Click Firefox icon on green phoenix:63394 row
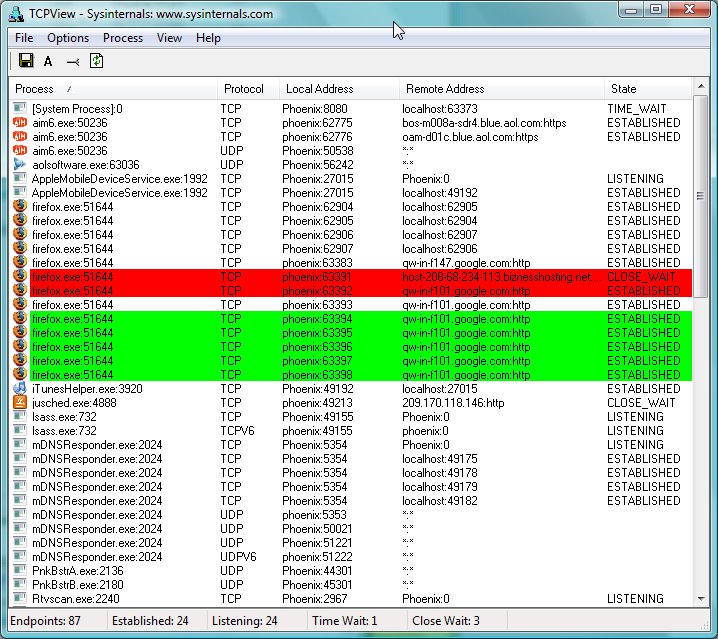This screenshot has height=639, width=718. pos(20,318)
